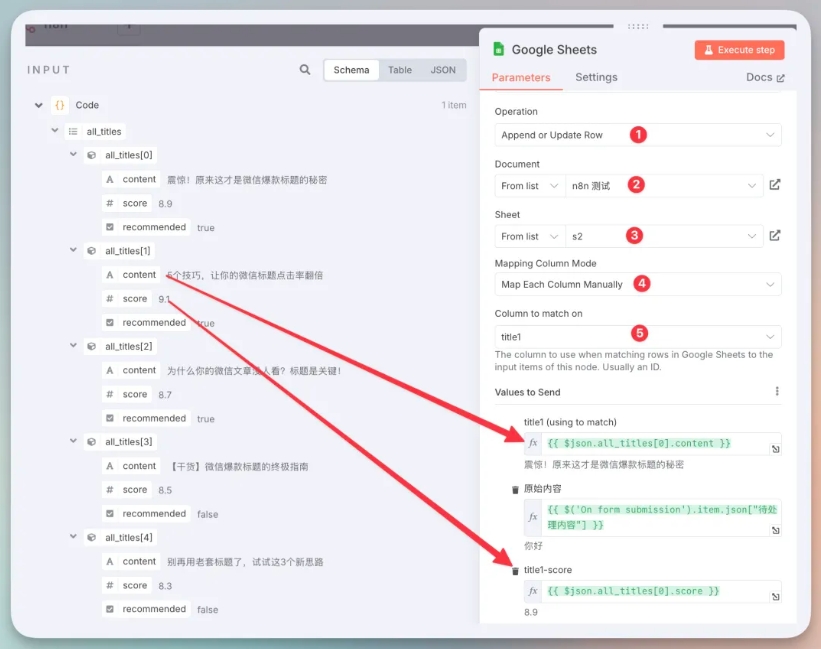Switch the input view to Table

click(x=400, y=70)
